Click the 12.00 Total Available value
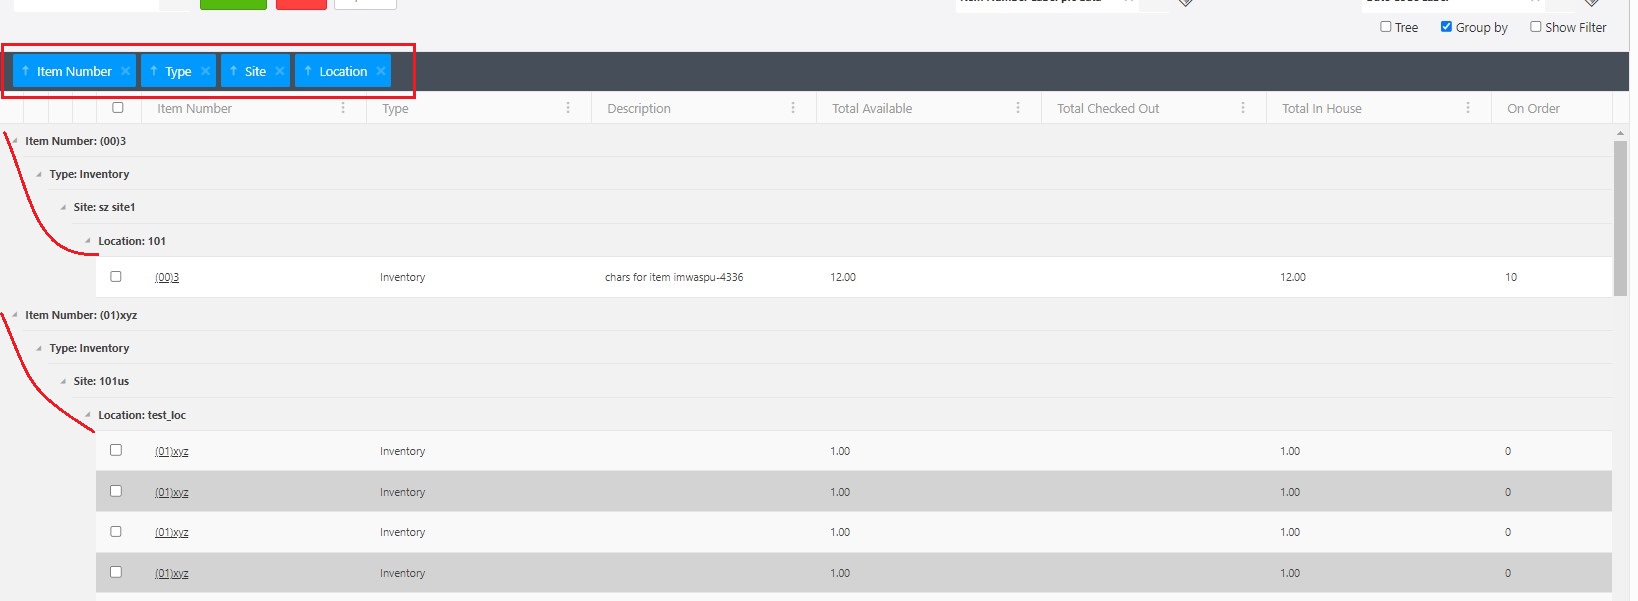 [843, 277]
